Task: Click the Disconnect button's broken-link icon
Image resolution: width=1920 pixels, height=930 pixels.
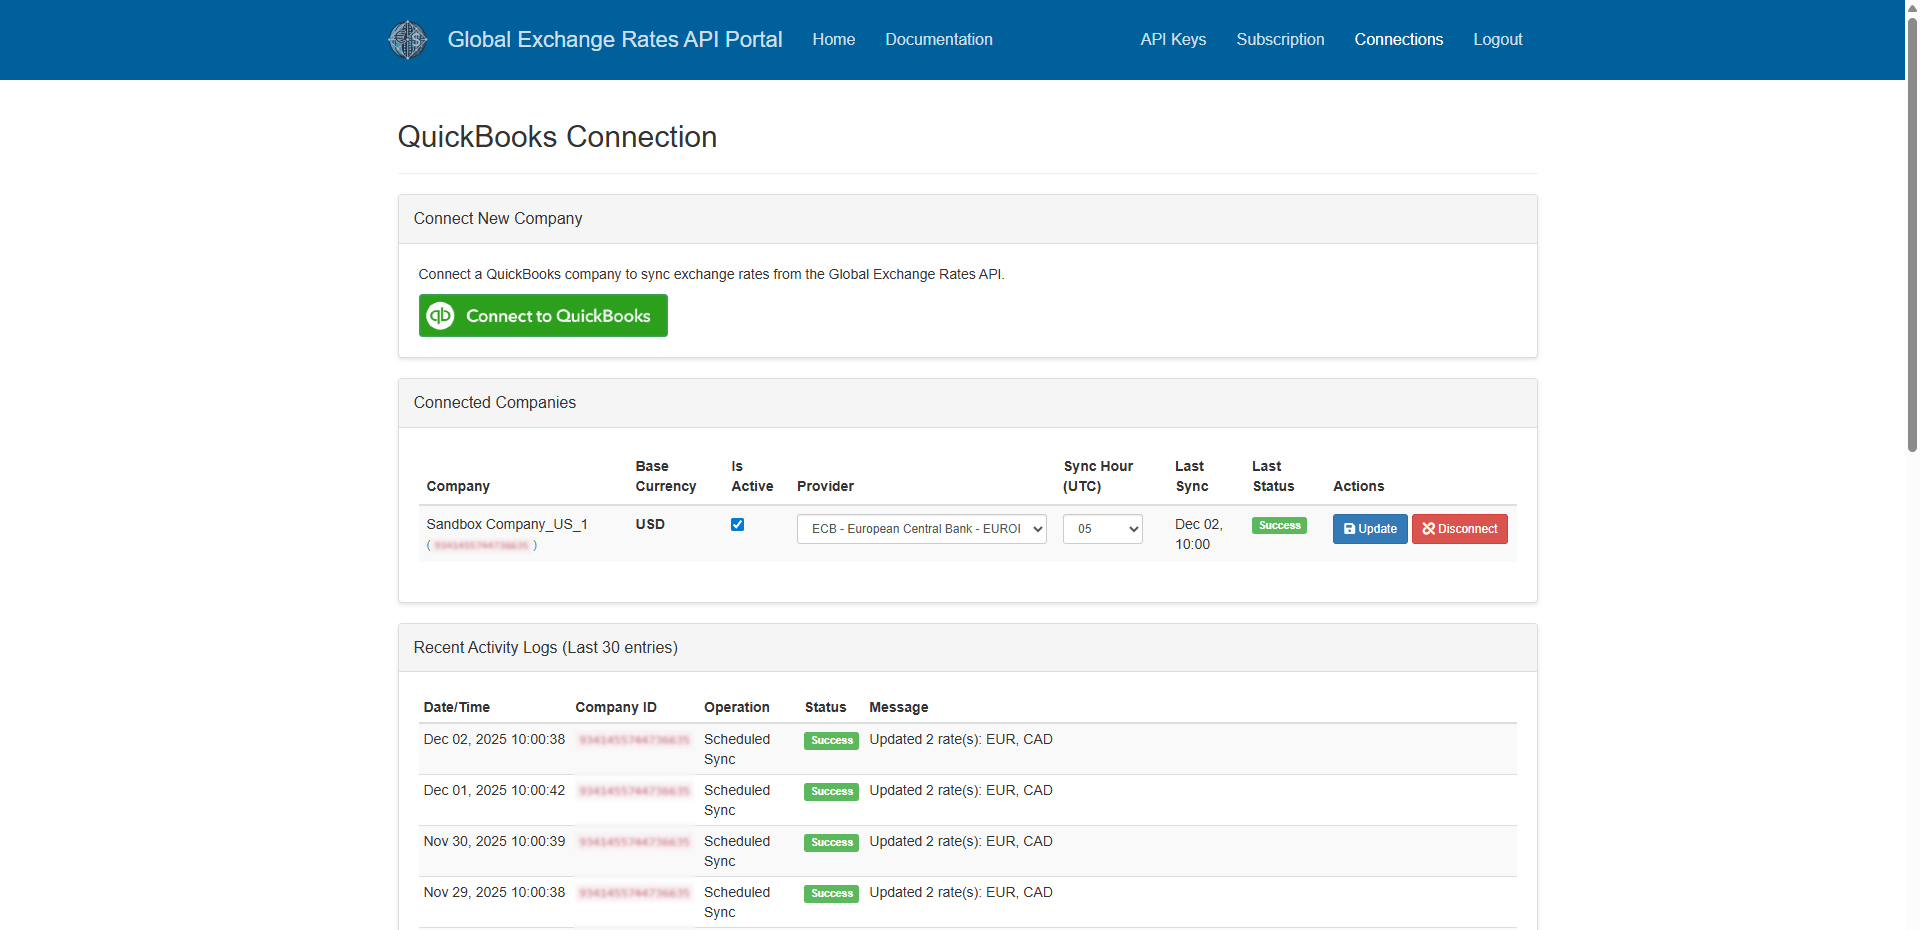Action: click(1428, 529)
